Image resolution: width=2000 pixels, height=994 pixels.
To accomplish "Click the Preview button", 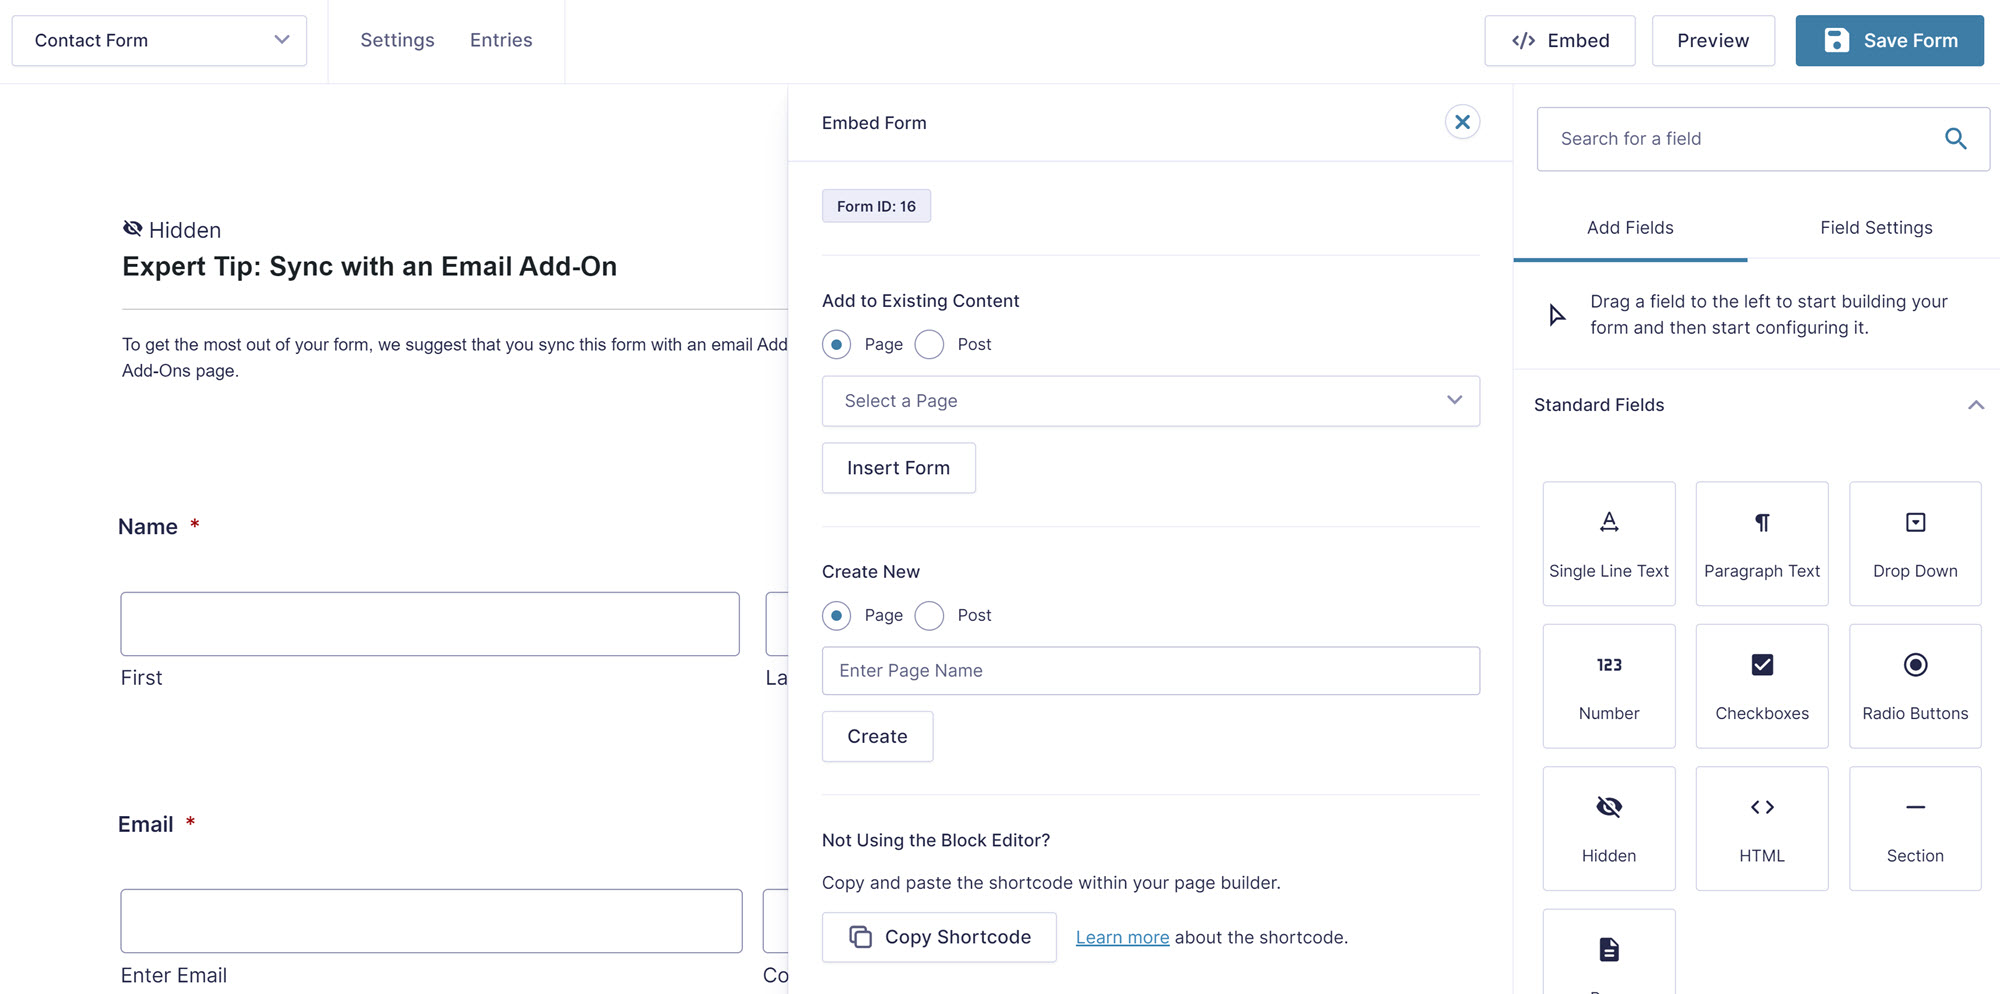I will [x=1713, y=40].
